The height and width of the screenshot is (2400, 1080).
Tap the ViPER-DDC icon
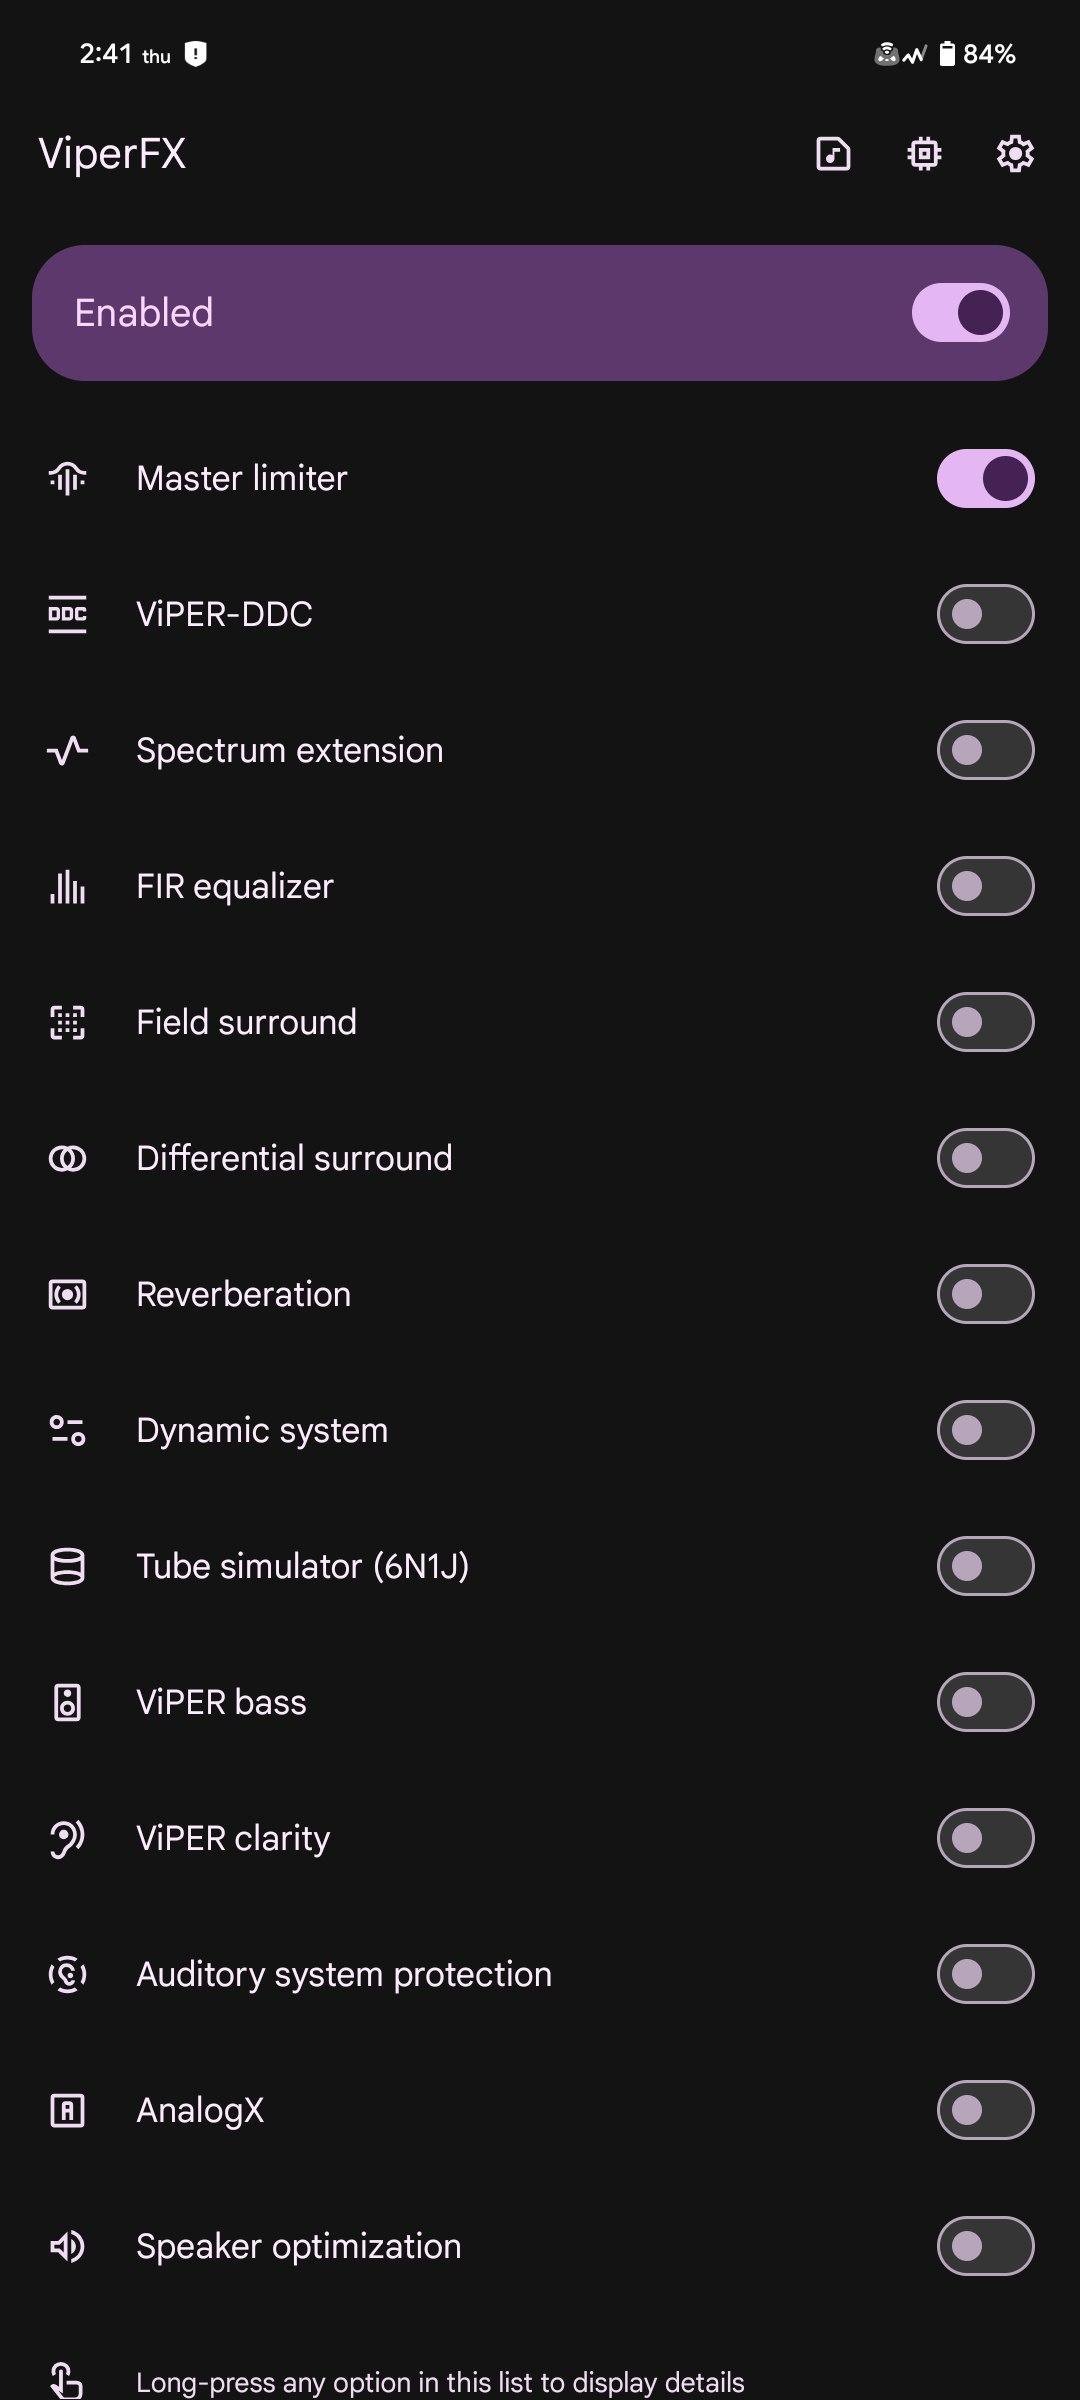point(68,614)
